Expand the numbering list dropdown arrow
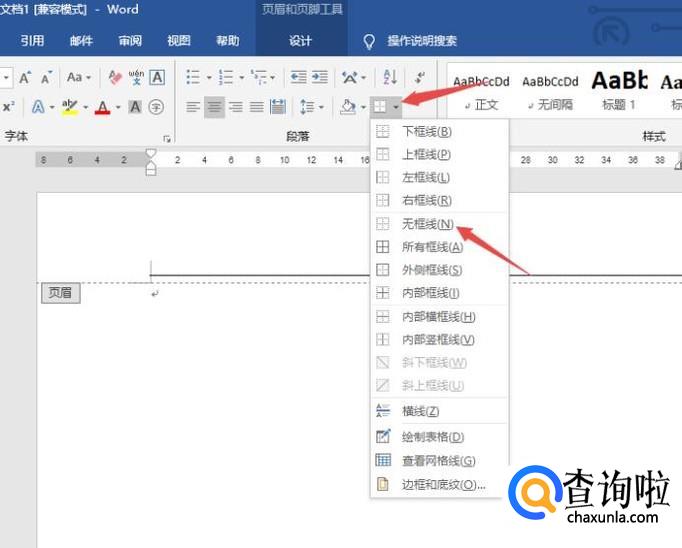Viewport: 682px width, 548px height. coord(241,78)
